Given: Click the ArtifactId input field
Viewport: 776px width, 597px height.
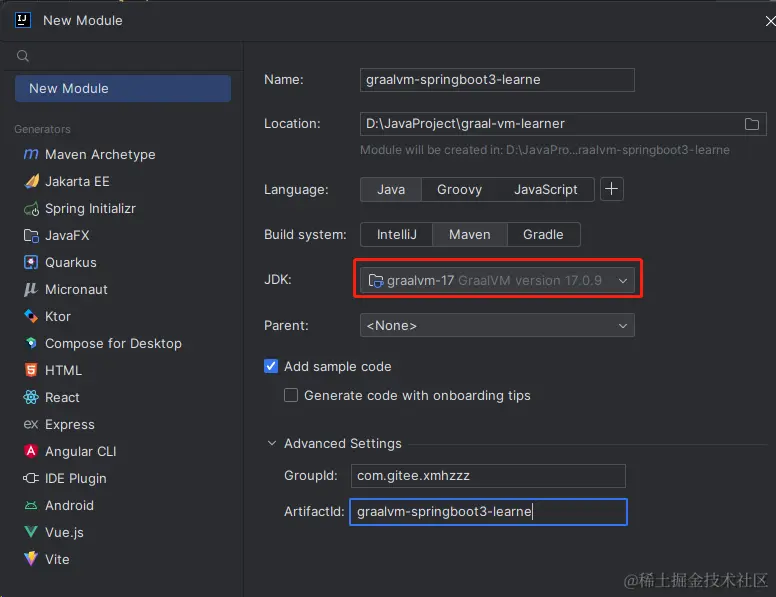Looking at the screenshot, I should coord(488,512).
